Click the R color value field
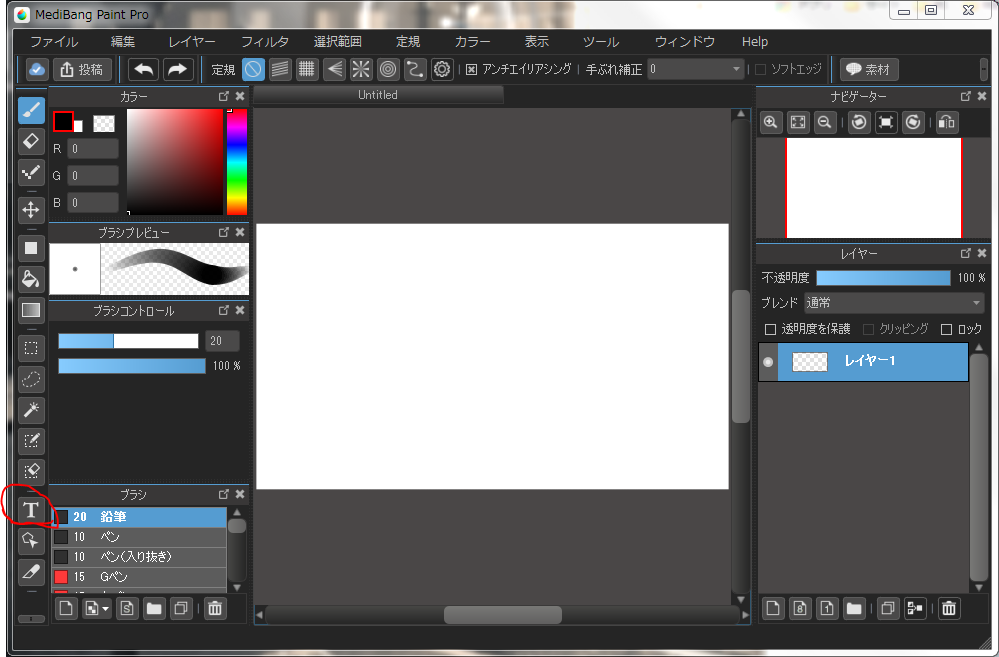 (94, 149)
